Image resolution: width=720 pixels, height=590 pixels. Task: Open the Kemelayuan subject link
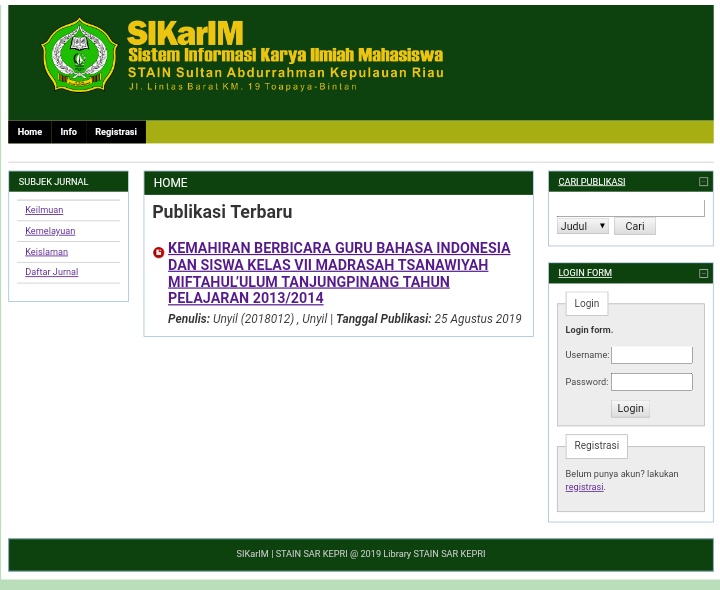pyautogui.click(x=50, y=231)
